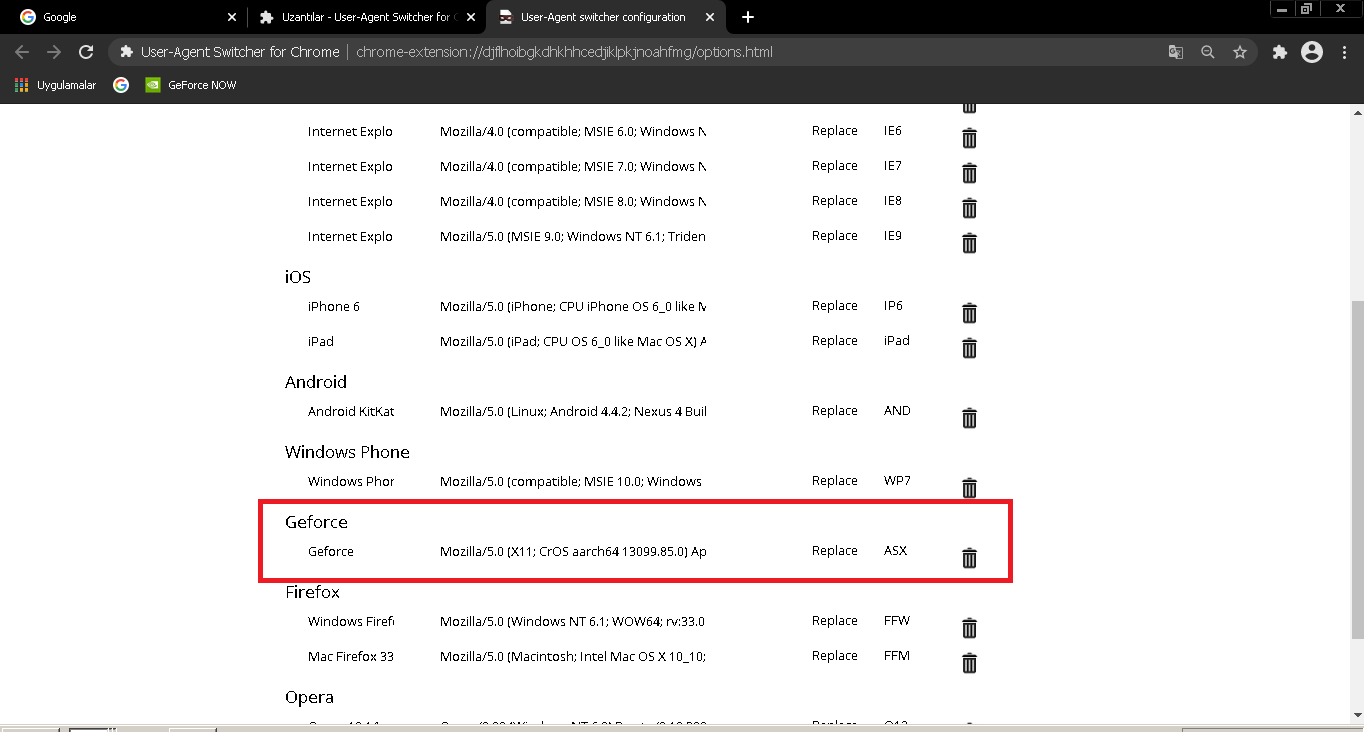This screenshot has height=732, width=1364.
Task: Click the iPhone 6 name cell
Action: [334, 306]
